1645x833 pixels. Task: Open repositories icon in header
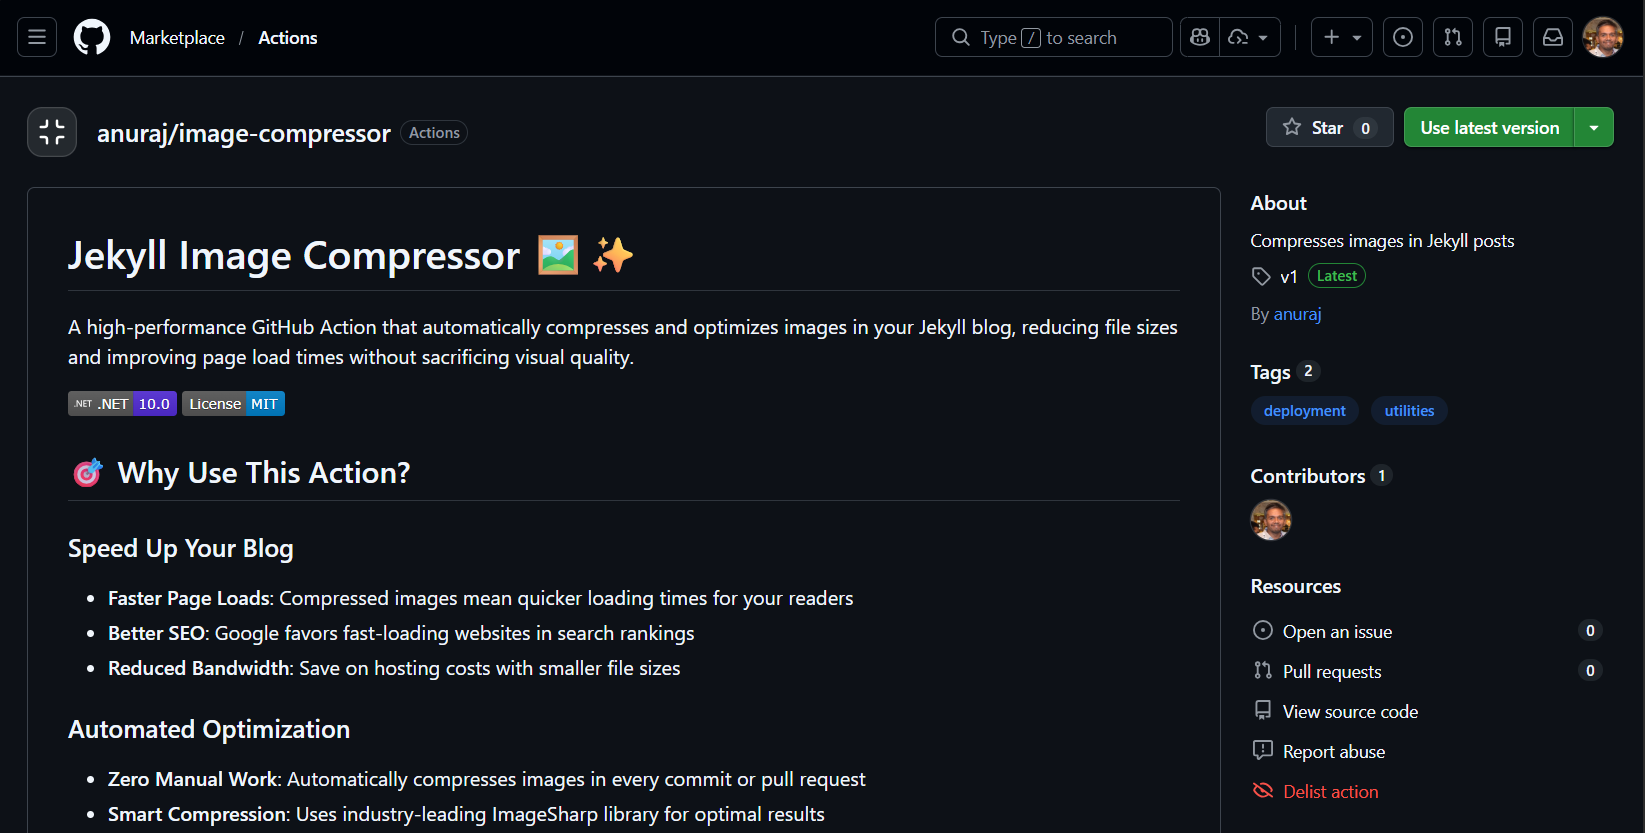[x=1503, y=38]
